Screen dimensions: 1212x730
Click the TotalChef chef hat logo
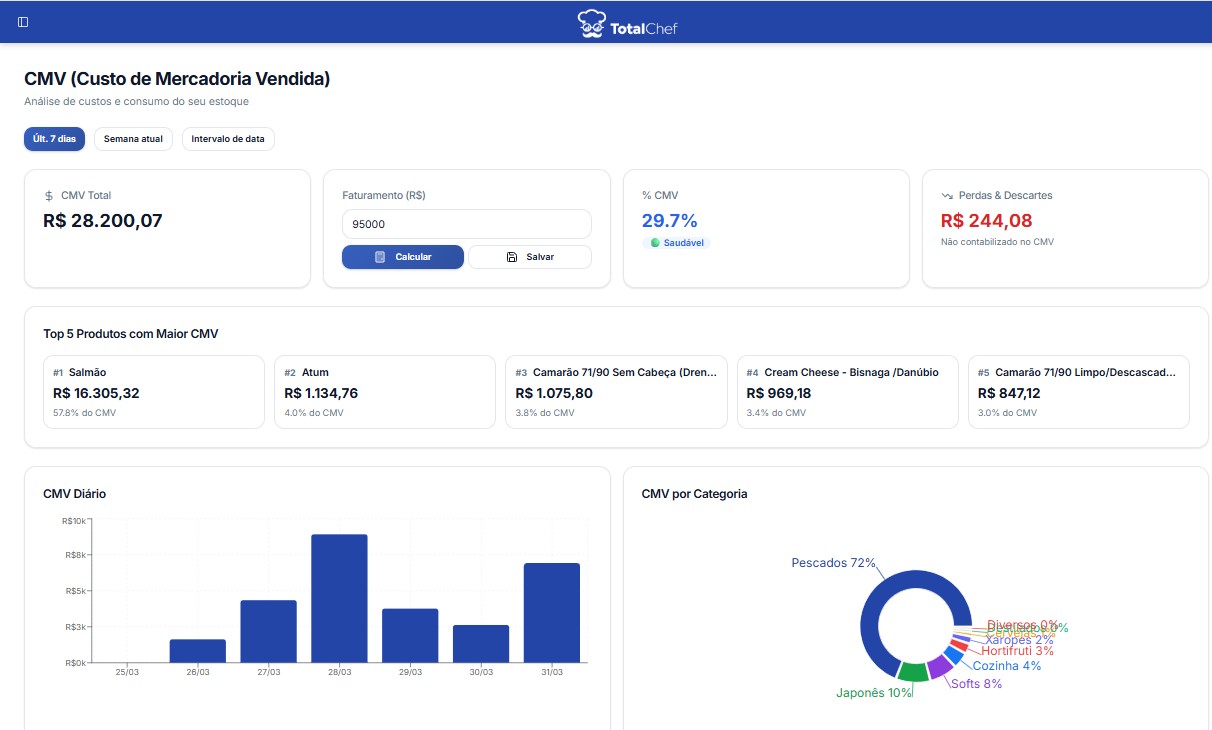[591, 23]
